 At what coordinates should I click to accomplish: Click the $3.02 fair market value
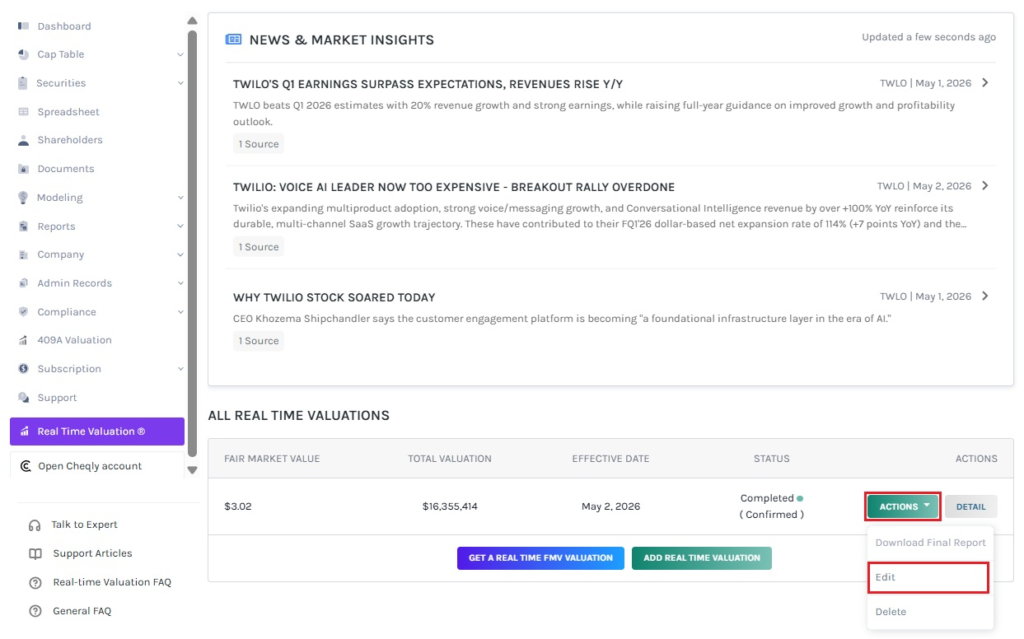(238, 506)
